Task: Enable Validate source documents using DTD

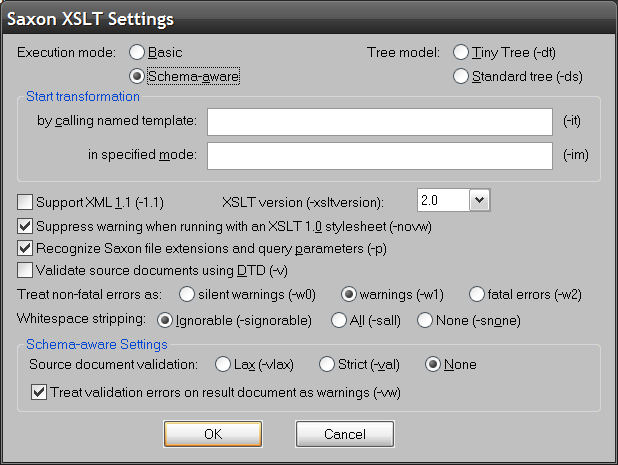Action: pos(25,270)
